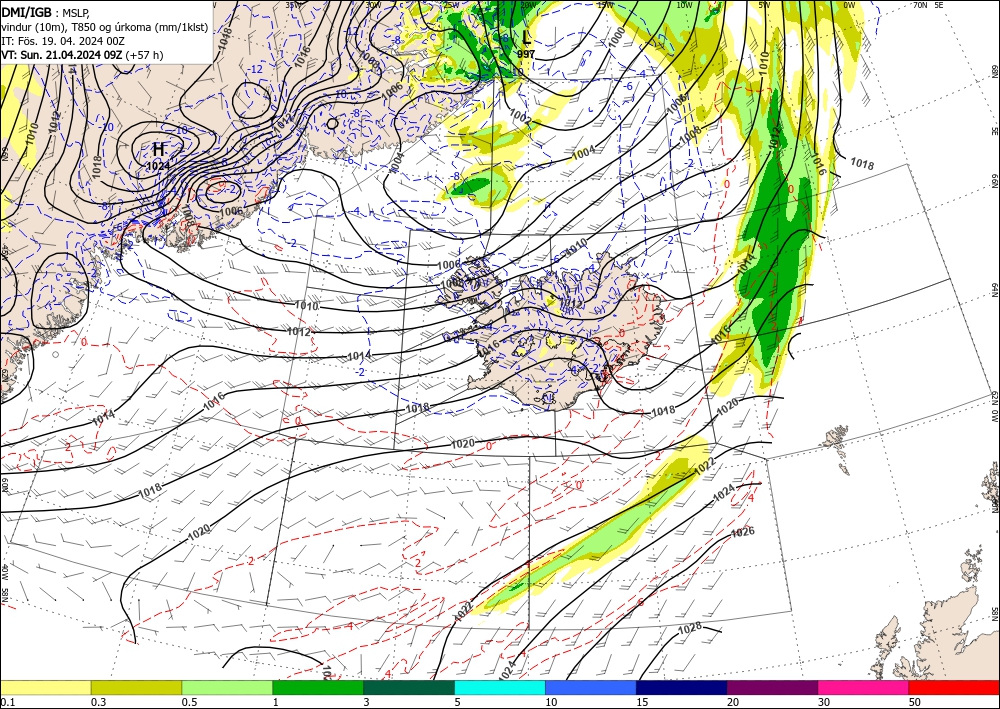This screenshot has height=709, width=1000.
Task: Click the valid time 'VT: Sun. 21.04.2024 09Z' line
Action: pyautogui.click(x=82, y=55)
